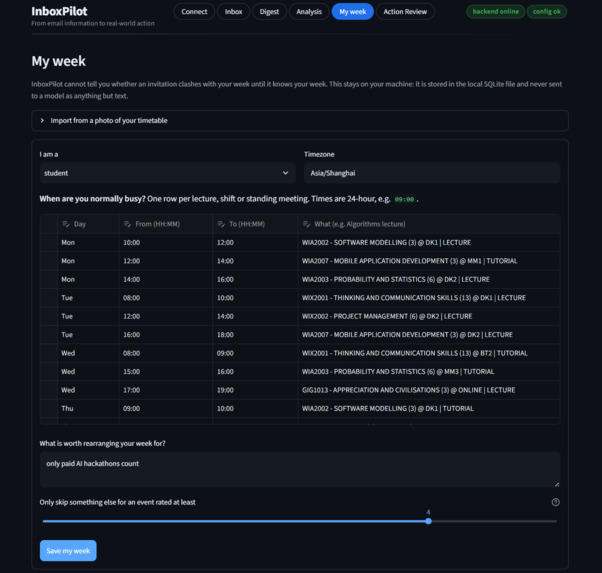Viewport: 602px width, 573px height.
Task: Click the To cell showing 18:00
Action: [x=255, y=335]
